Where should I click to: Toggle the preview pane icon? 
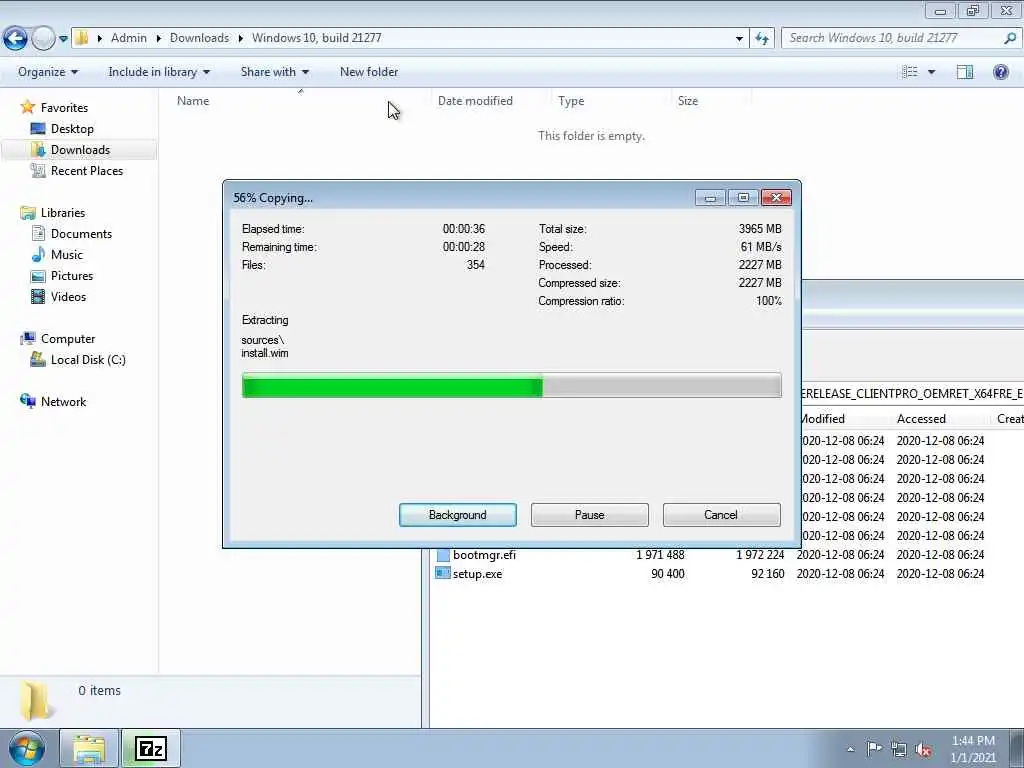pyautogui.click(x=965, y=72)
